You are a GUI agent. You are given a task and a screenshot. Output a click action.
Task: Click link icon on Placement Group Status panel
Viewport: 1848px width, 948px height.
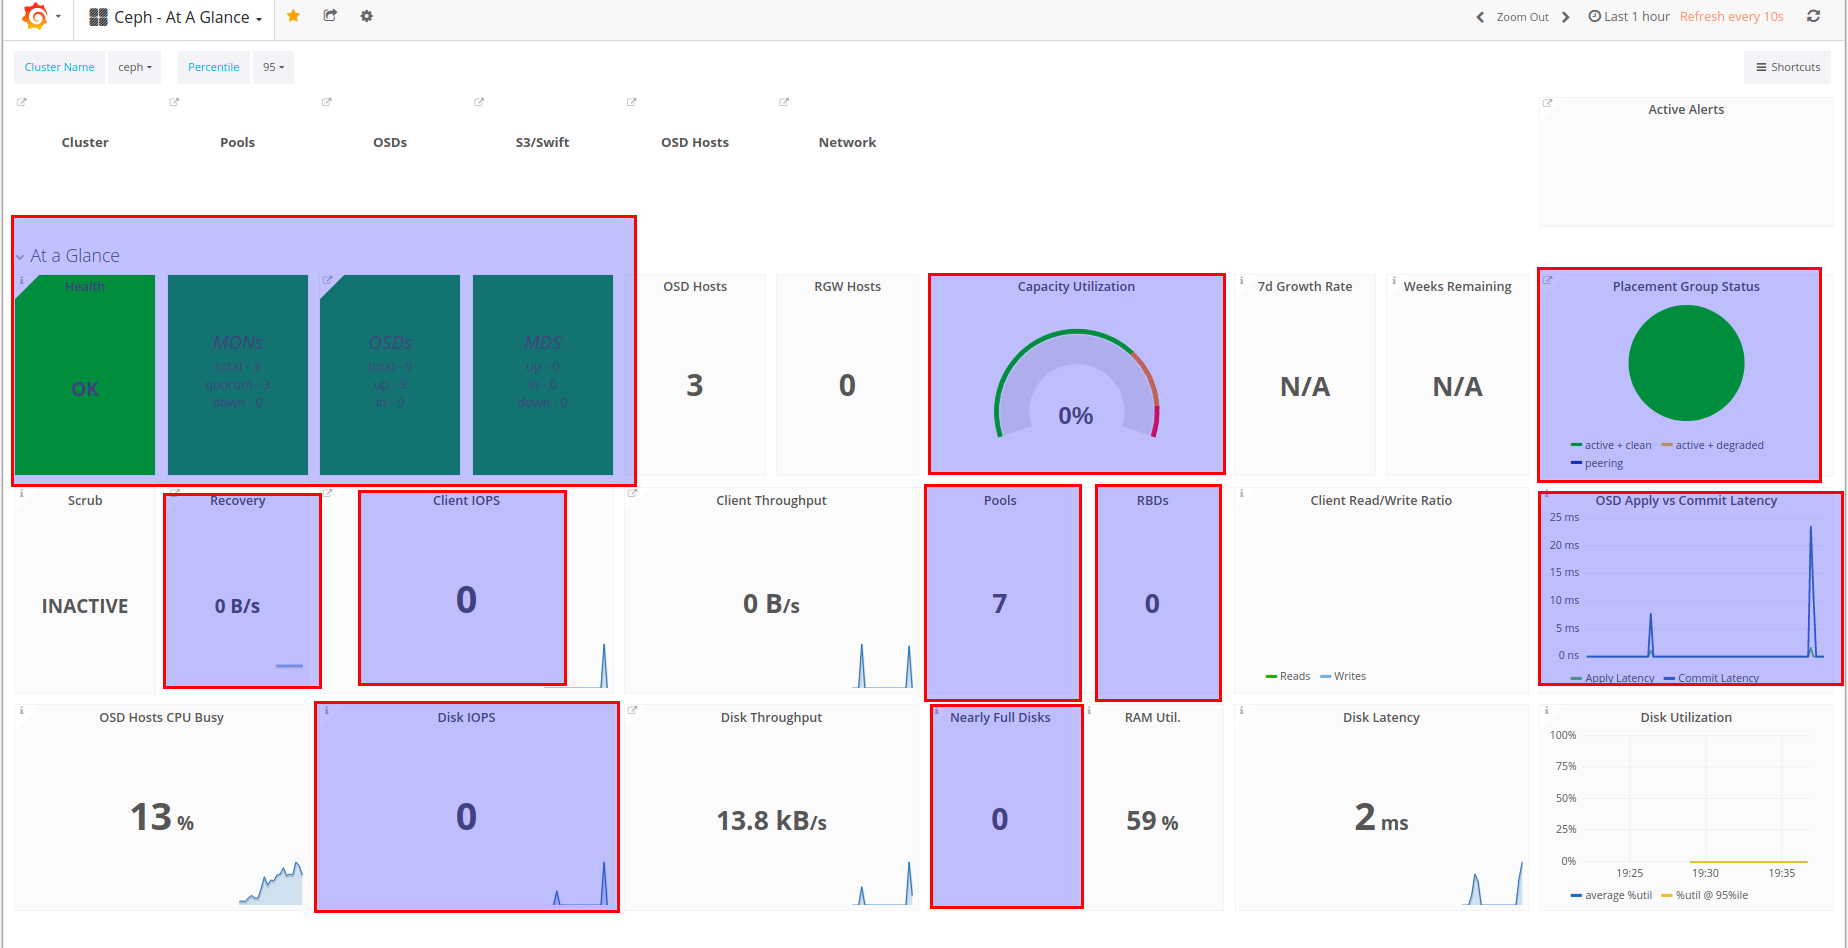(1547, 280)
